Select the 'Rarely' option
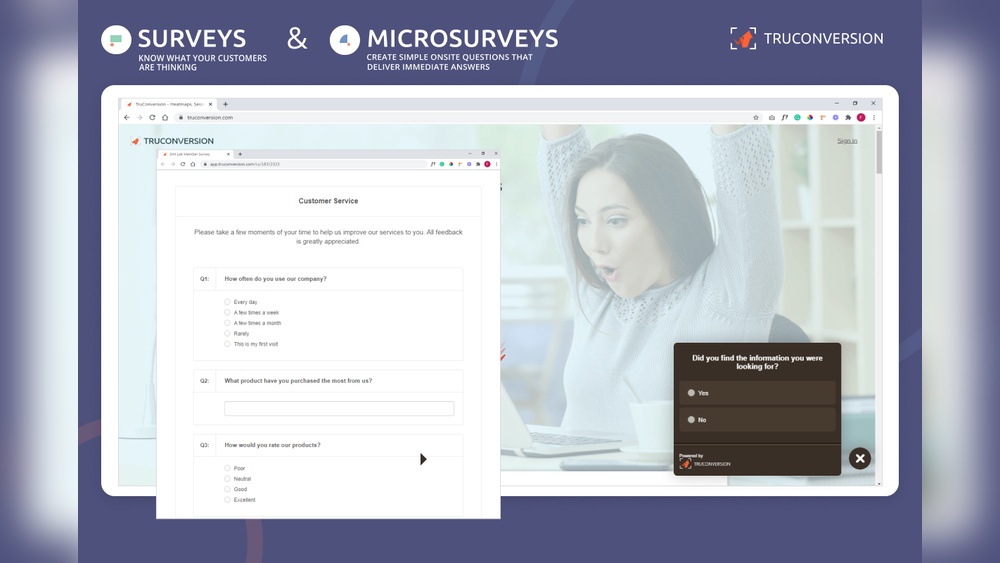Image resolution: width=1000 pixels, height=563 pixels. tap(227, 333)
